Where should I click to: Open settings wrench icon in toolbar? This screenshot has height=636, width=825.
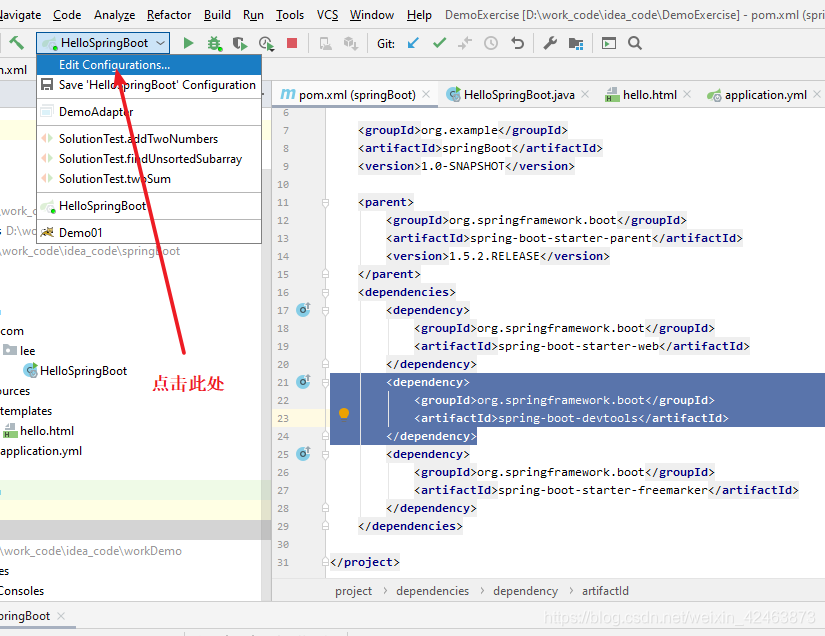click(x=550, y=43)
